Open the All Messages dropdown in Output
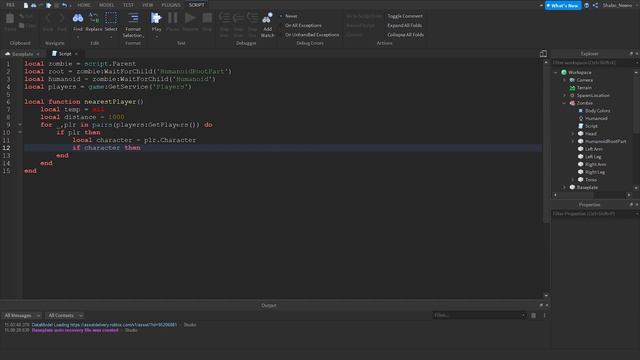The height and width of the screenshot is (360, 640). (x=22, y=315)
